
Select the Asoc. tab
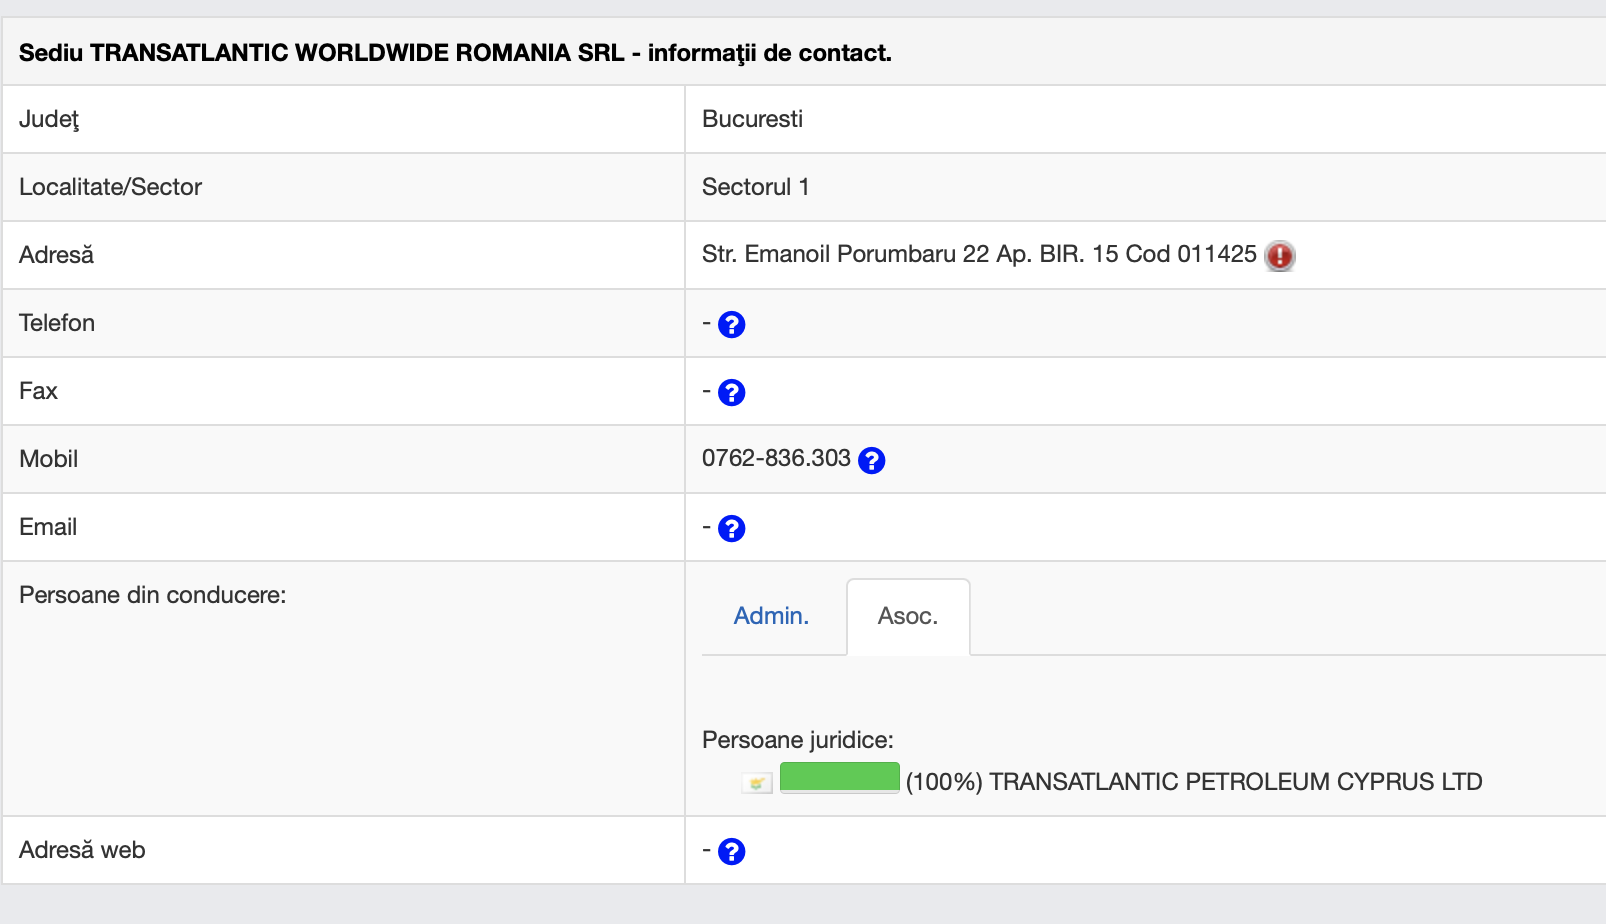click(x=907, y=616)
